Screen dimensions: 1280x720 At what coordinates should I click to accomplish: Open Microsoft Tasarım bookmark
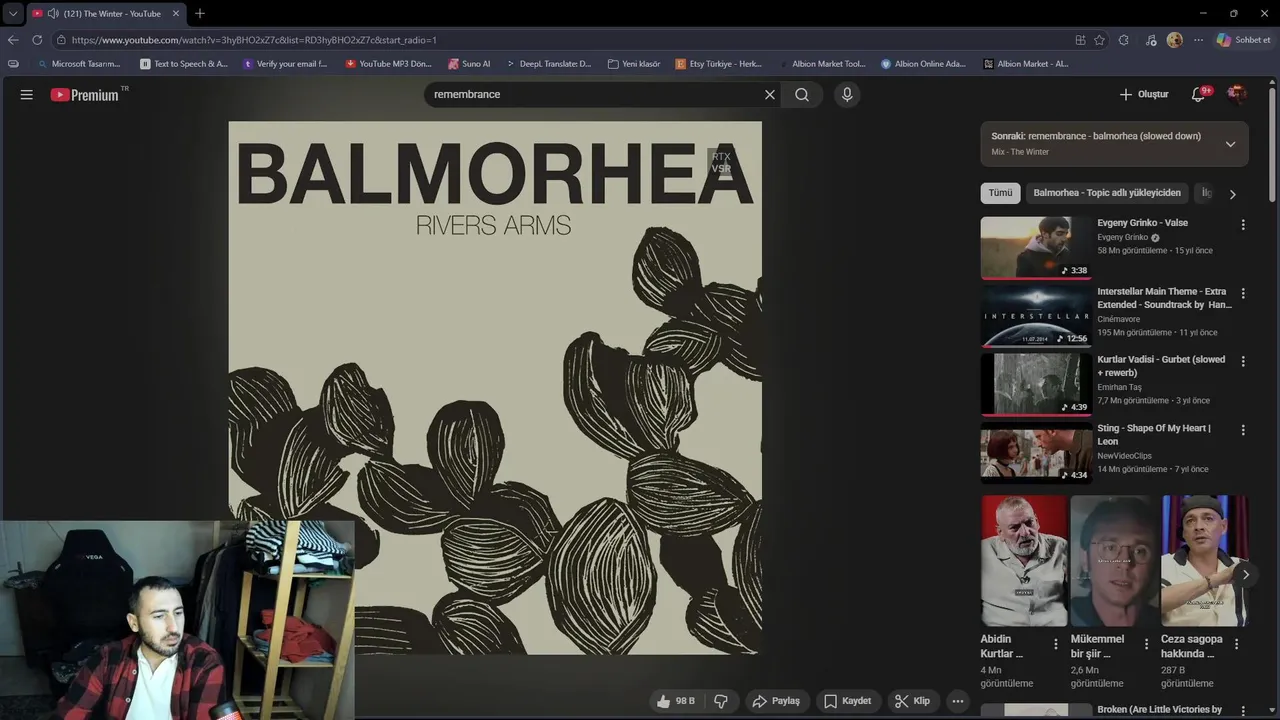[x=78, y=64]
